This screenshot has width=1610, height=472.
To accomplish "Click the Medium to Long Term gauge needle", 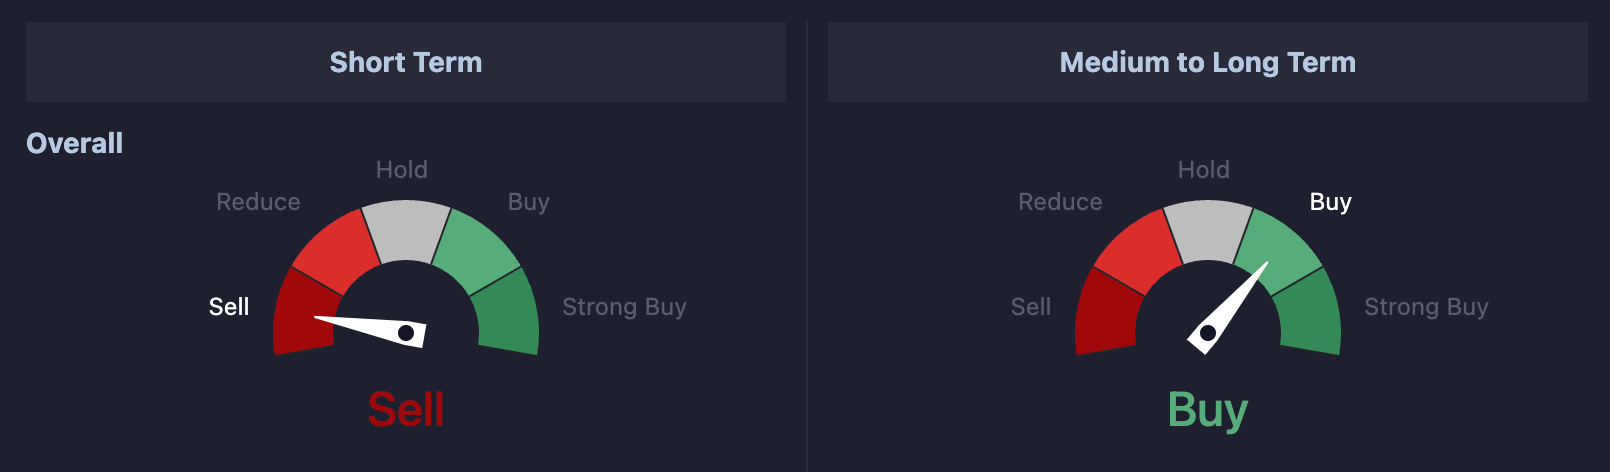I will point(1226,309).
